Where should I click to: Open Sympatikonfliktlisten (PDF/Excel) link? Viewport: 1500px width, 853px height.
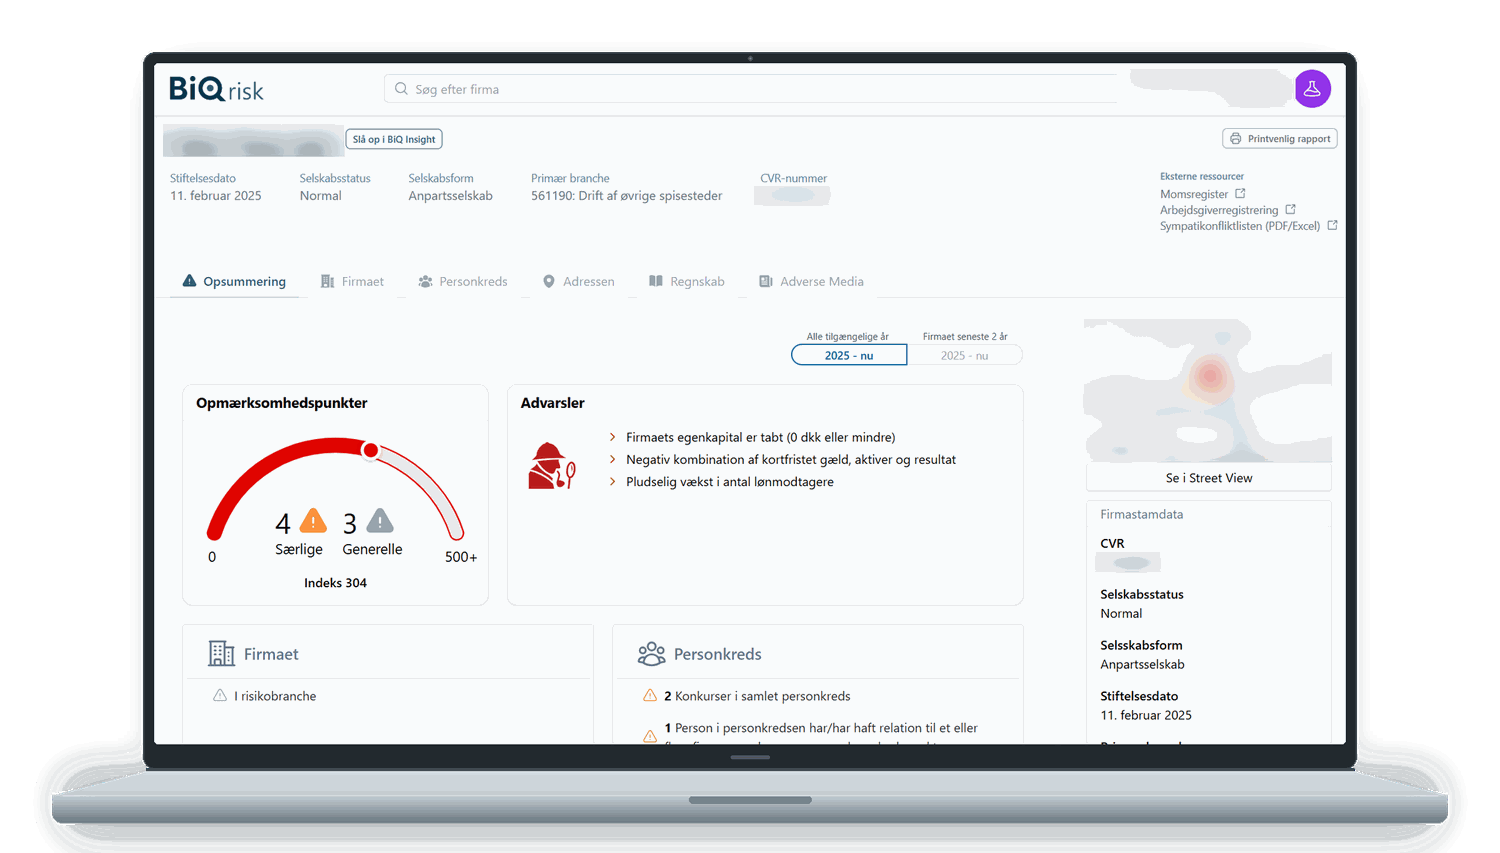pos(1240,226)
